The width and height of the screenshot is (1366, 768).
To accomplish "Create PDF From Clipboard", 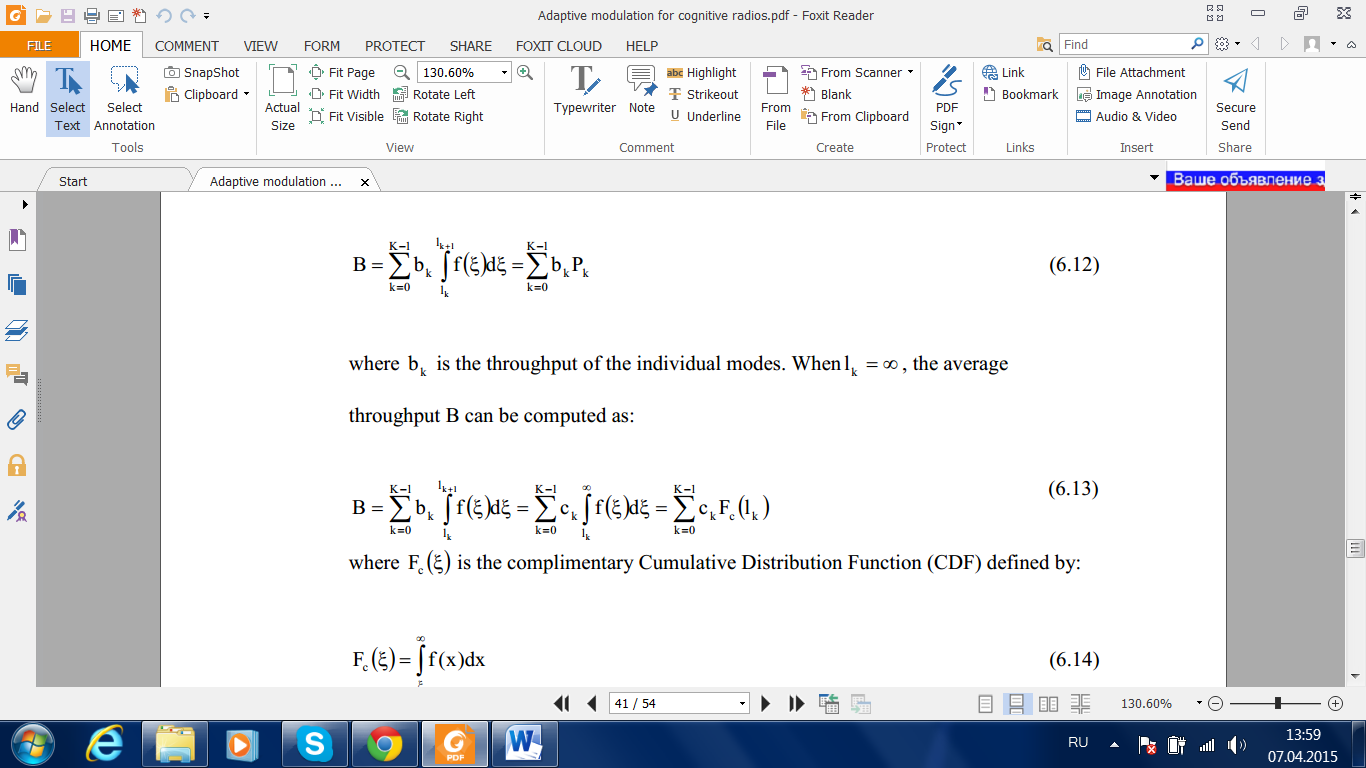I will coord(855,116).
